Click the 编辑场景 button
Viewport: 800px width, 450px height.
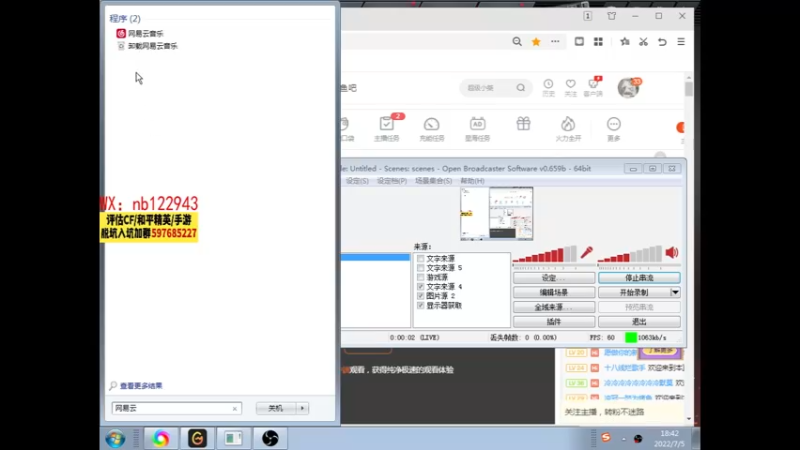(554, 292)
